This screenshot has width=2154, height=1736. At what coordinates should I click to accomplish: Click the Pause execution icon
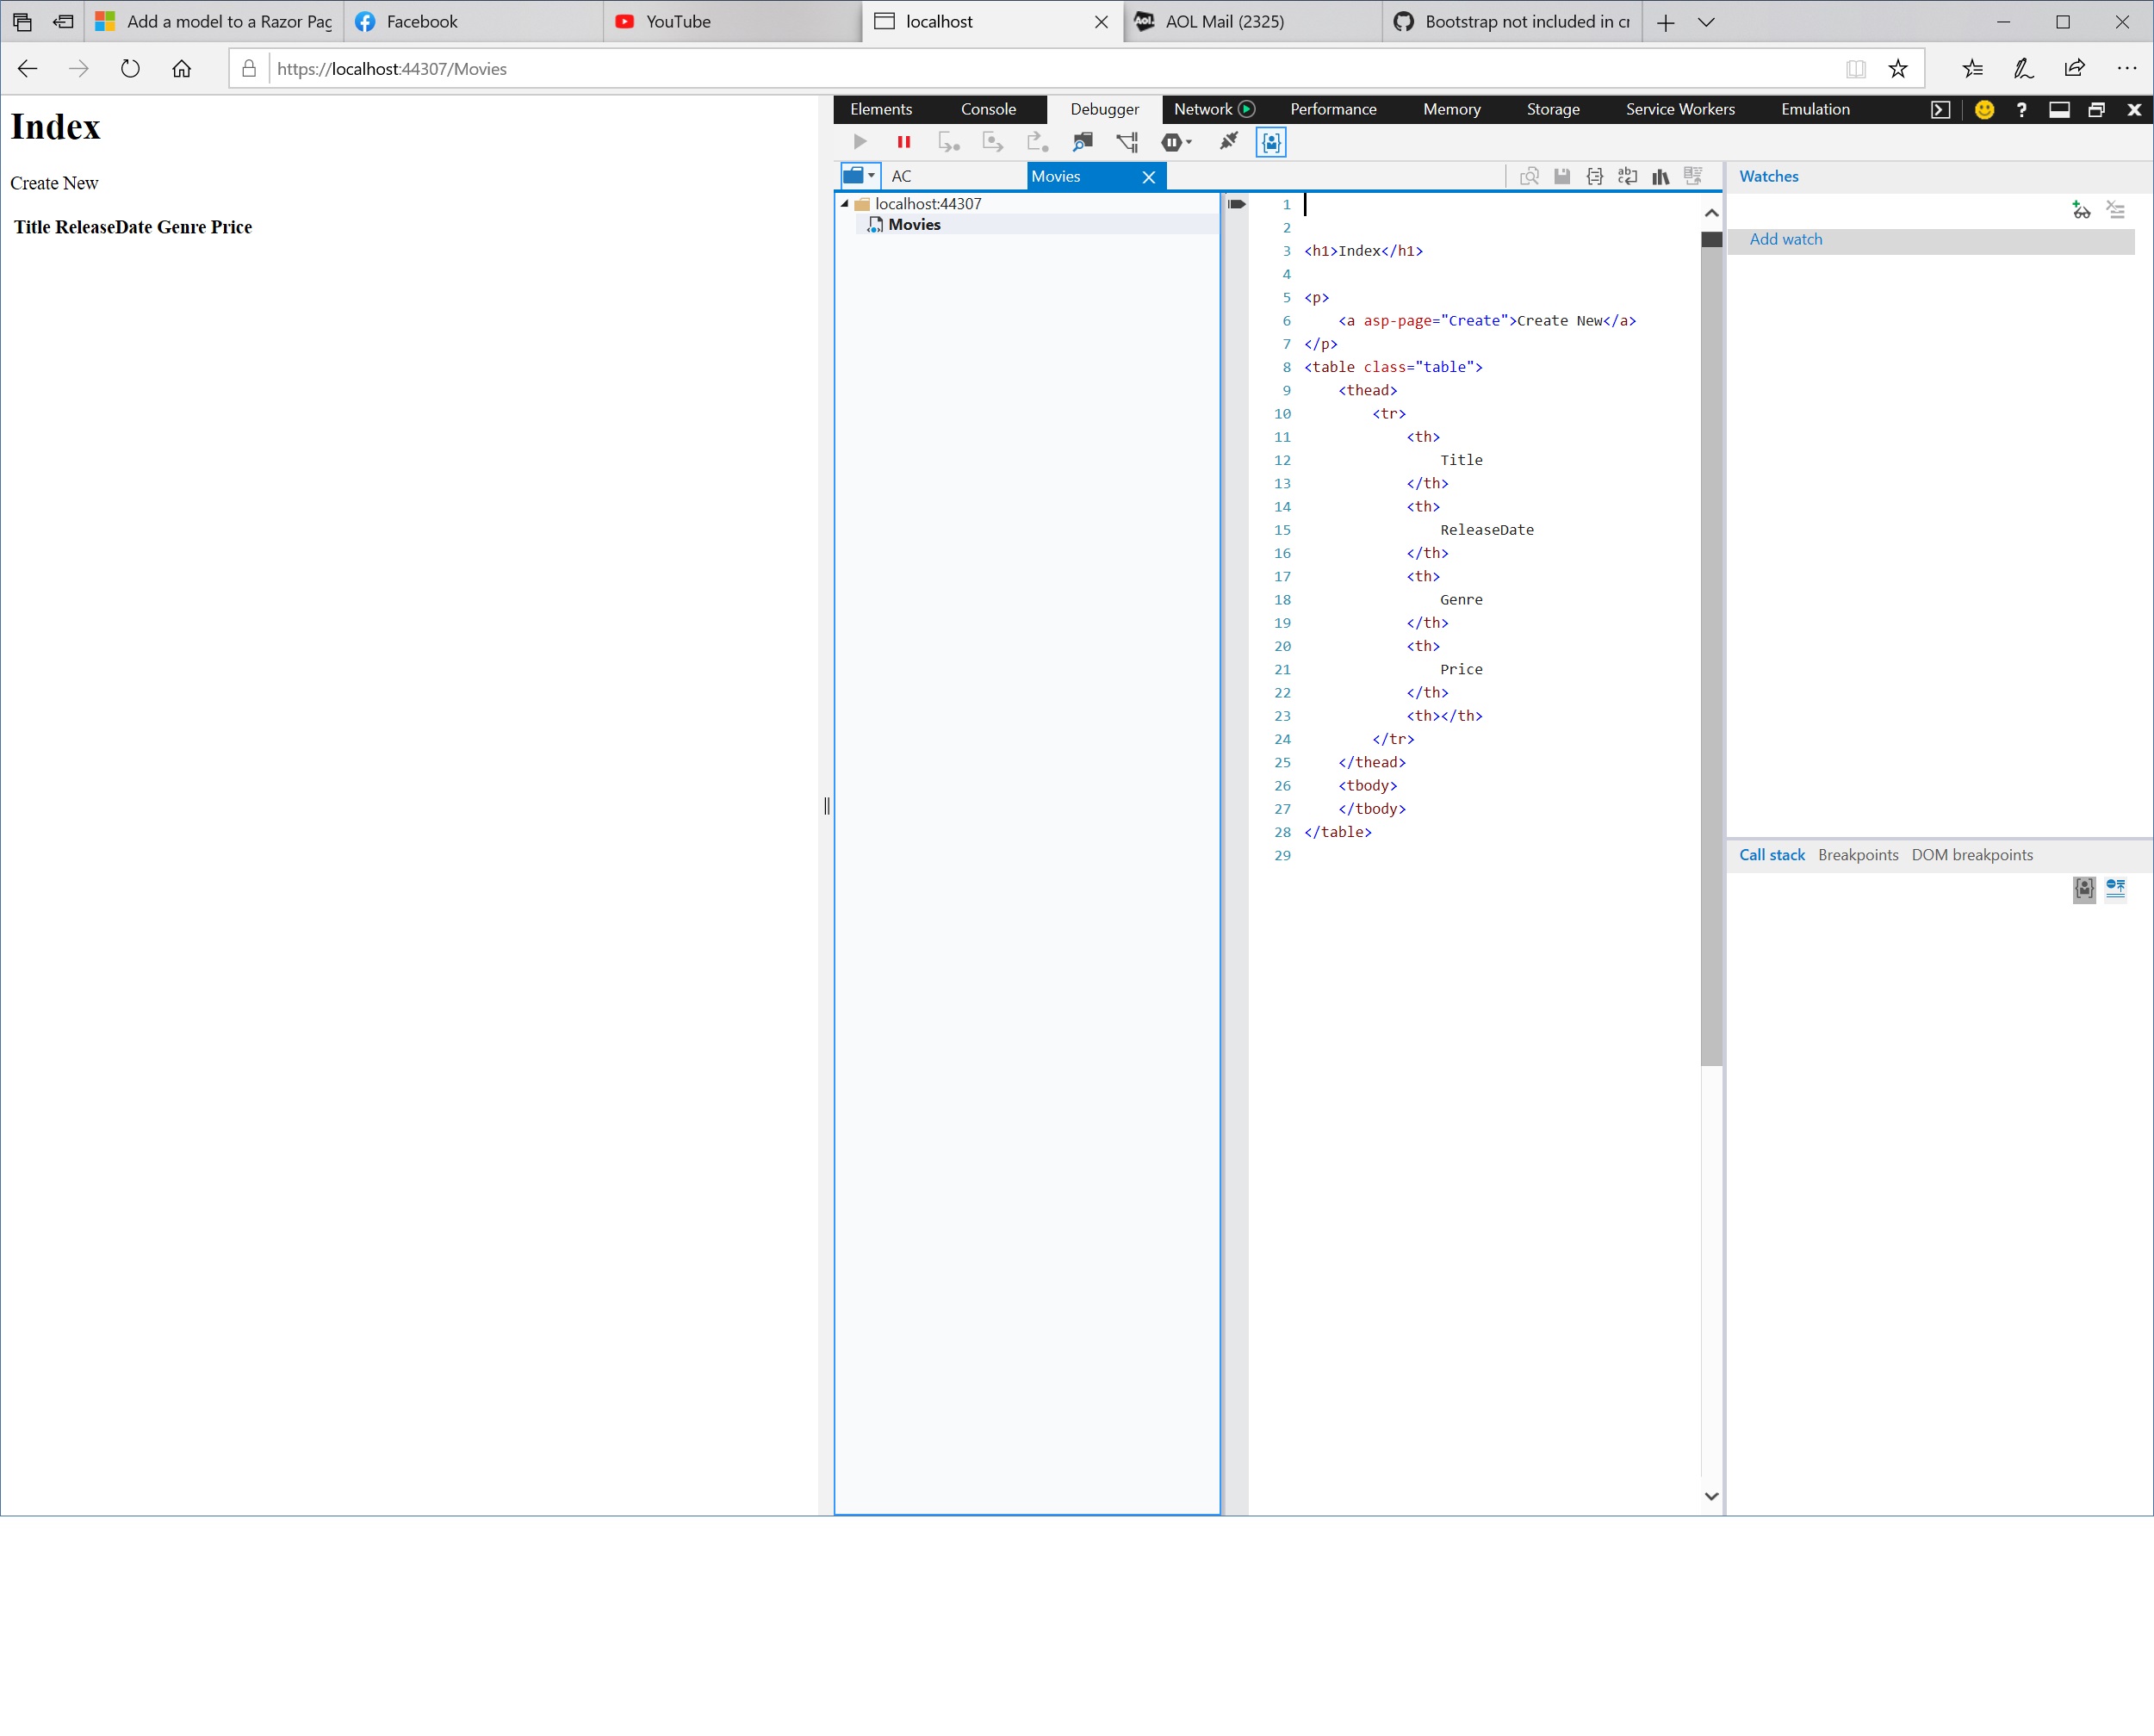[904, 142]
